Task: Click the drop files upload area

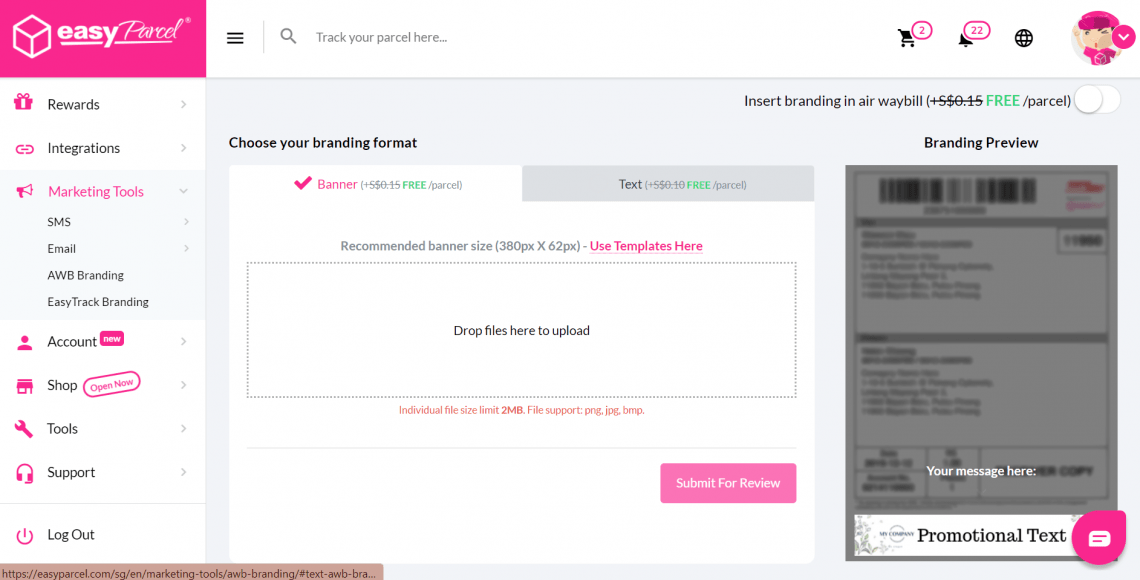Action: 521,330
